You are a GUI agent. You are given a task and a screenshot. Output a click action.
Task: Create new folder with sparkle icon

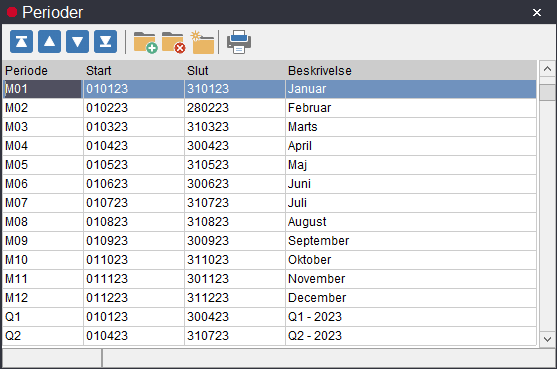coord(202,42)
